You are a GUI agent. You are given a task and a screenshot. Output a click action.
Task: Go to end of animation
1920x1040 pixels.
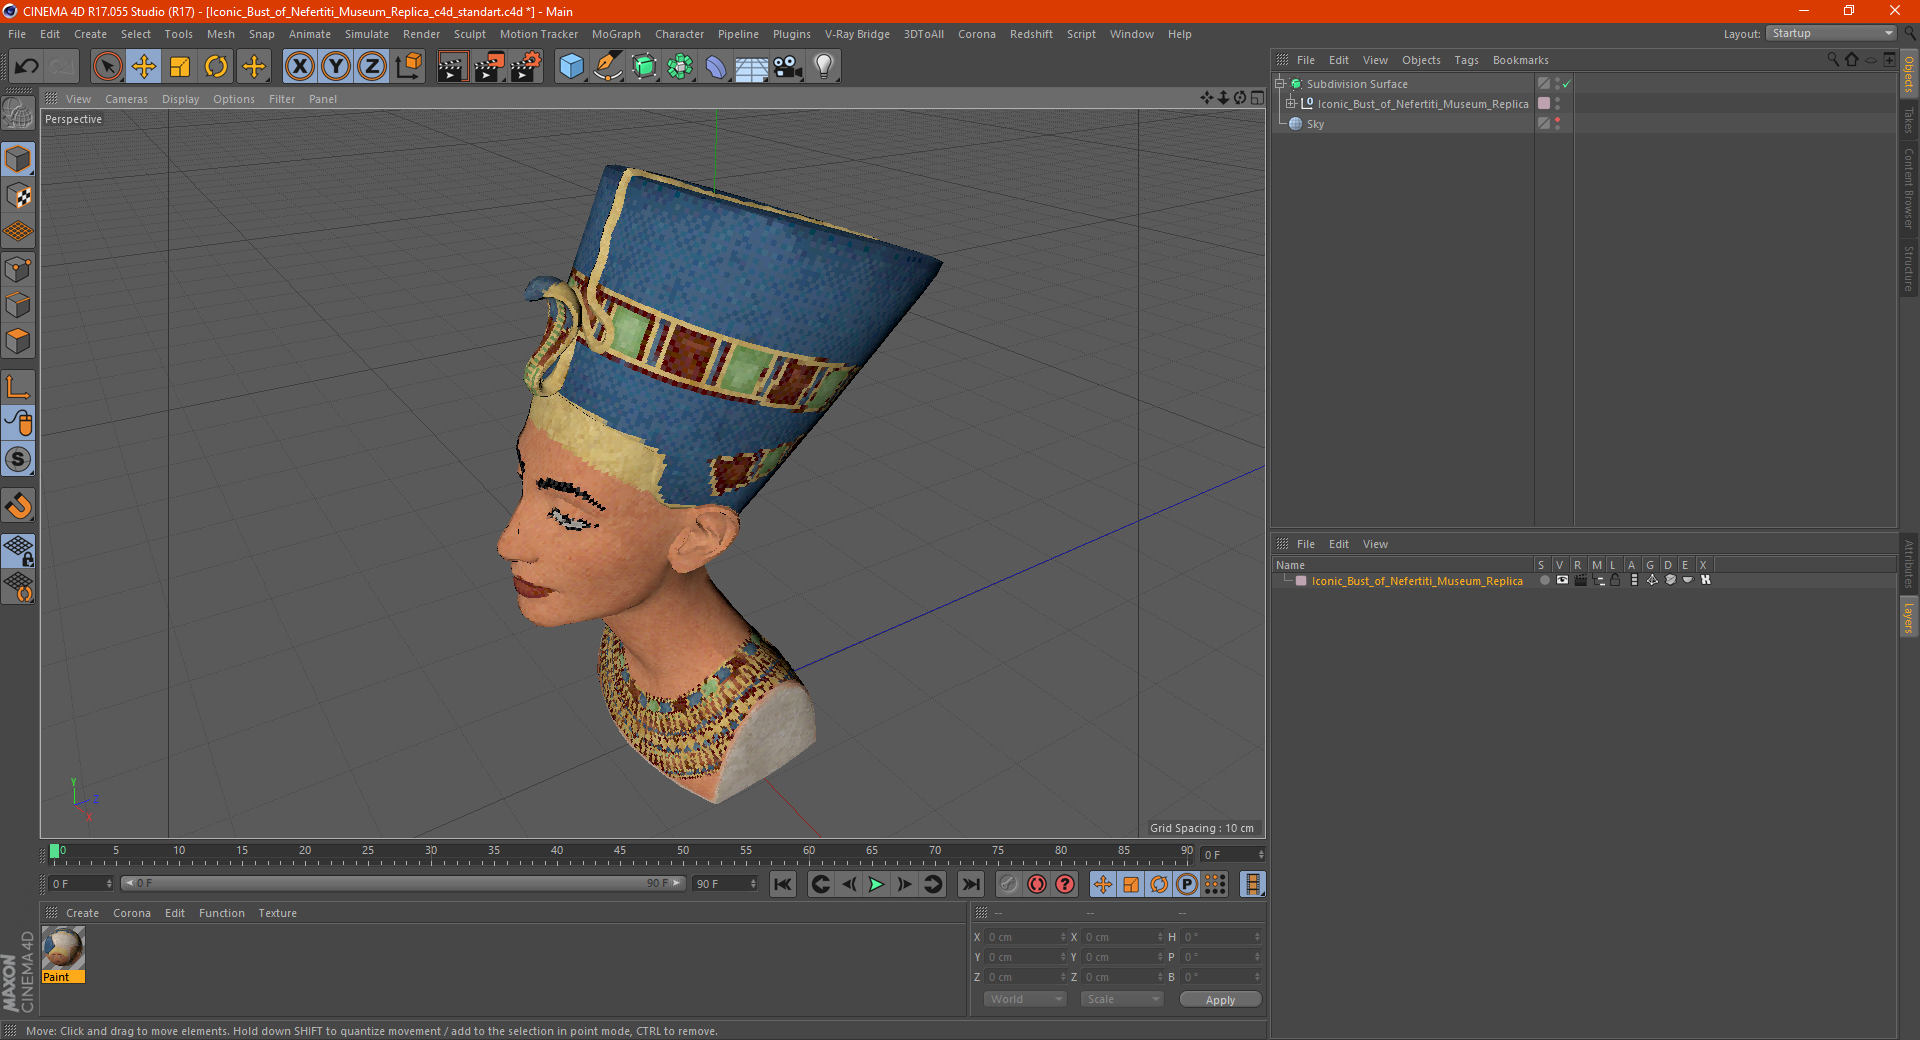pos(970,884)
